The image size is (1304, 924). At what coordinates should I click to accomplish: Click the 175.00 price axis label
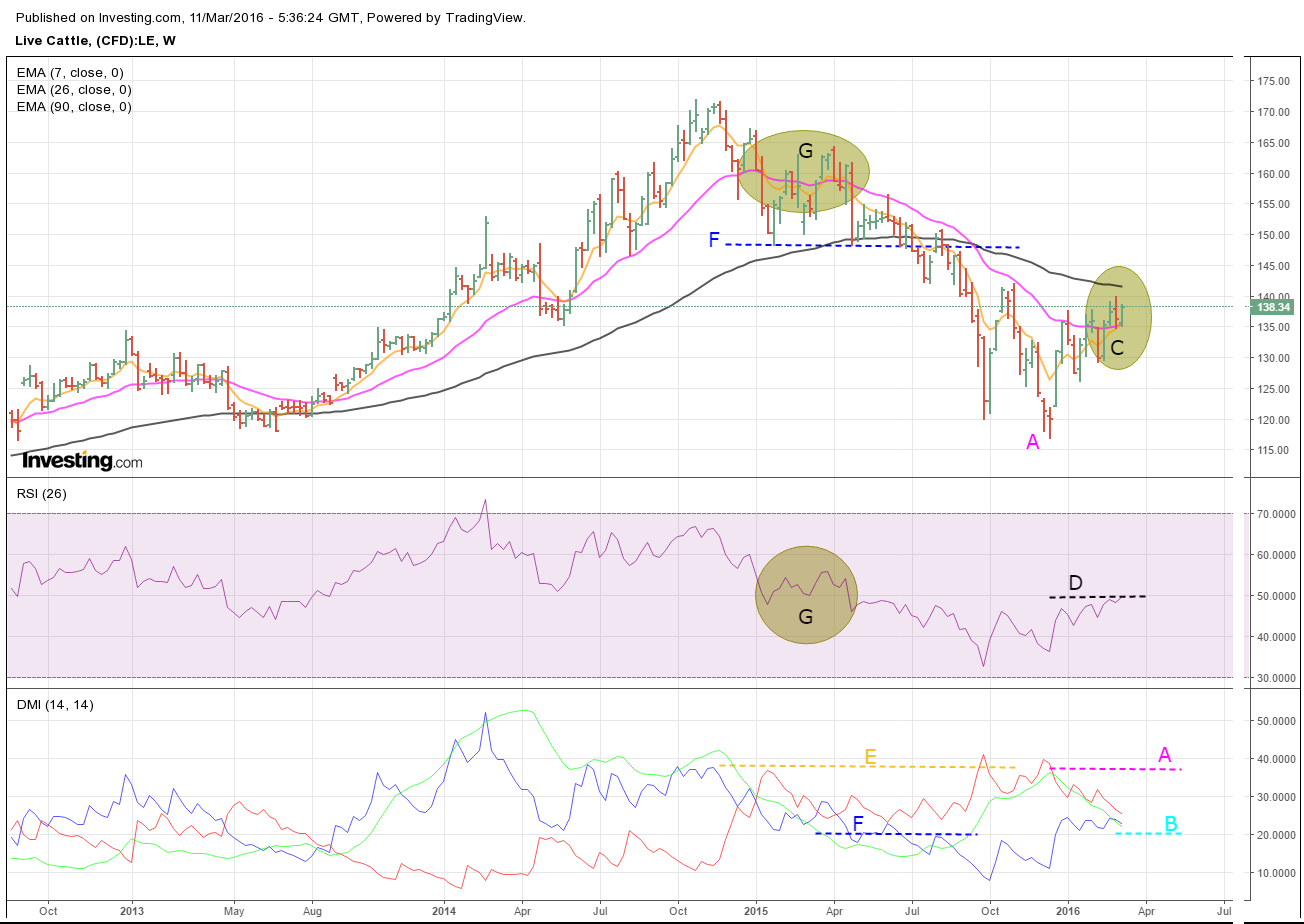click(1275, 81)
